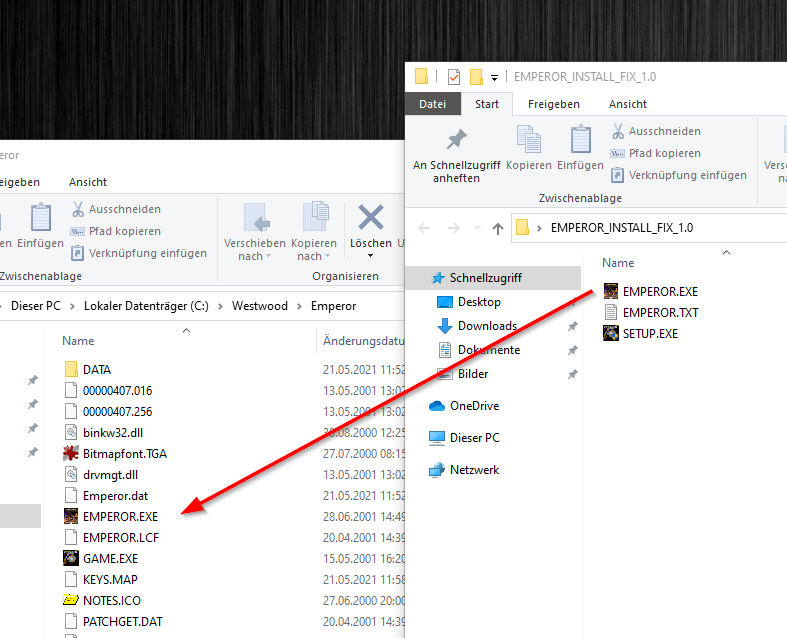Open Ansicht tab in the Emperor window

point(88,182)
